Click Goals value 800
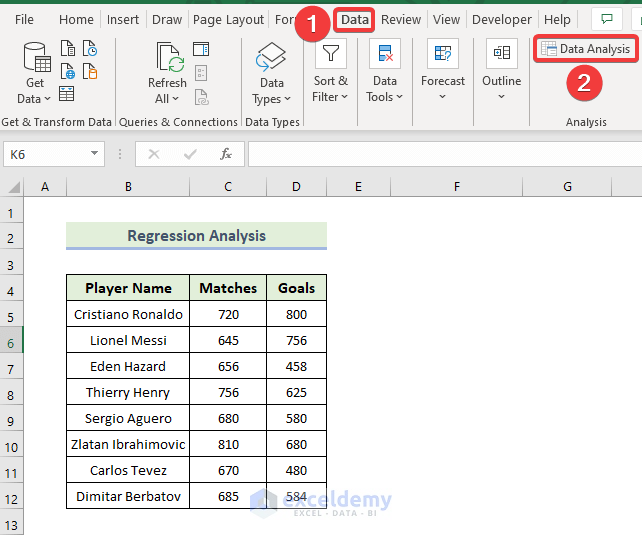Viewport: 642px width, 535px height. coord(296,314)
